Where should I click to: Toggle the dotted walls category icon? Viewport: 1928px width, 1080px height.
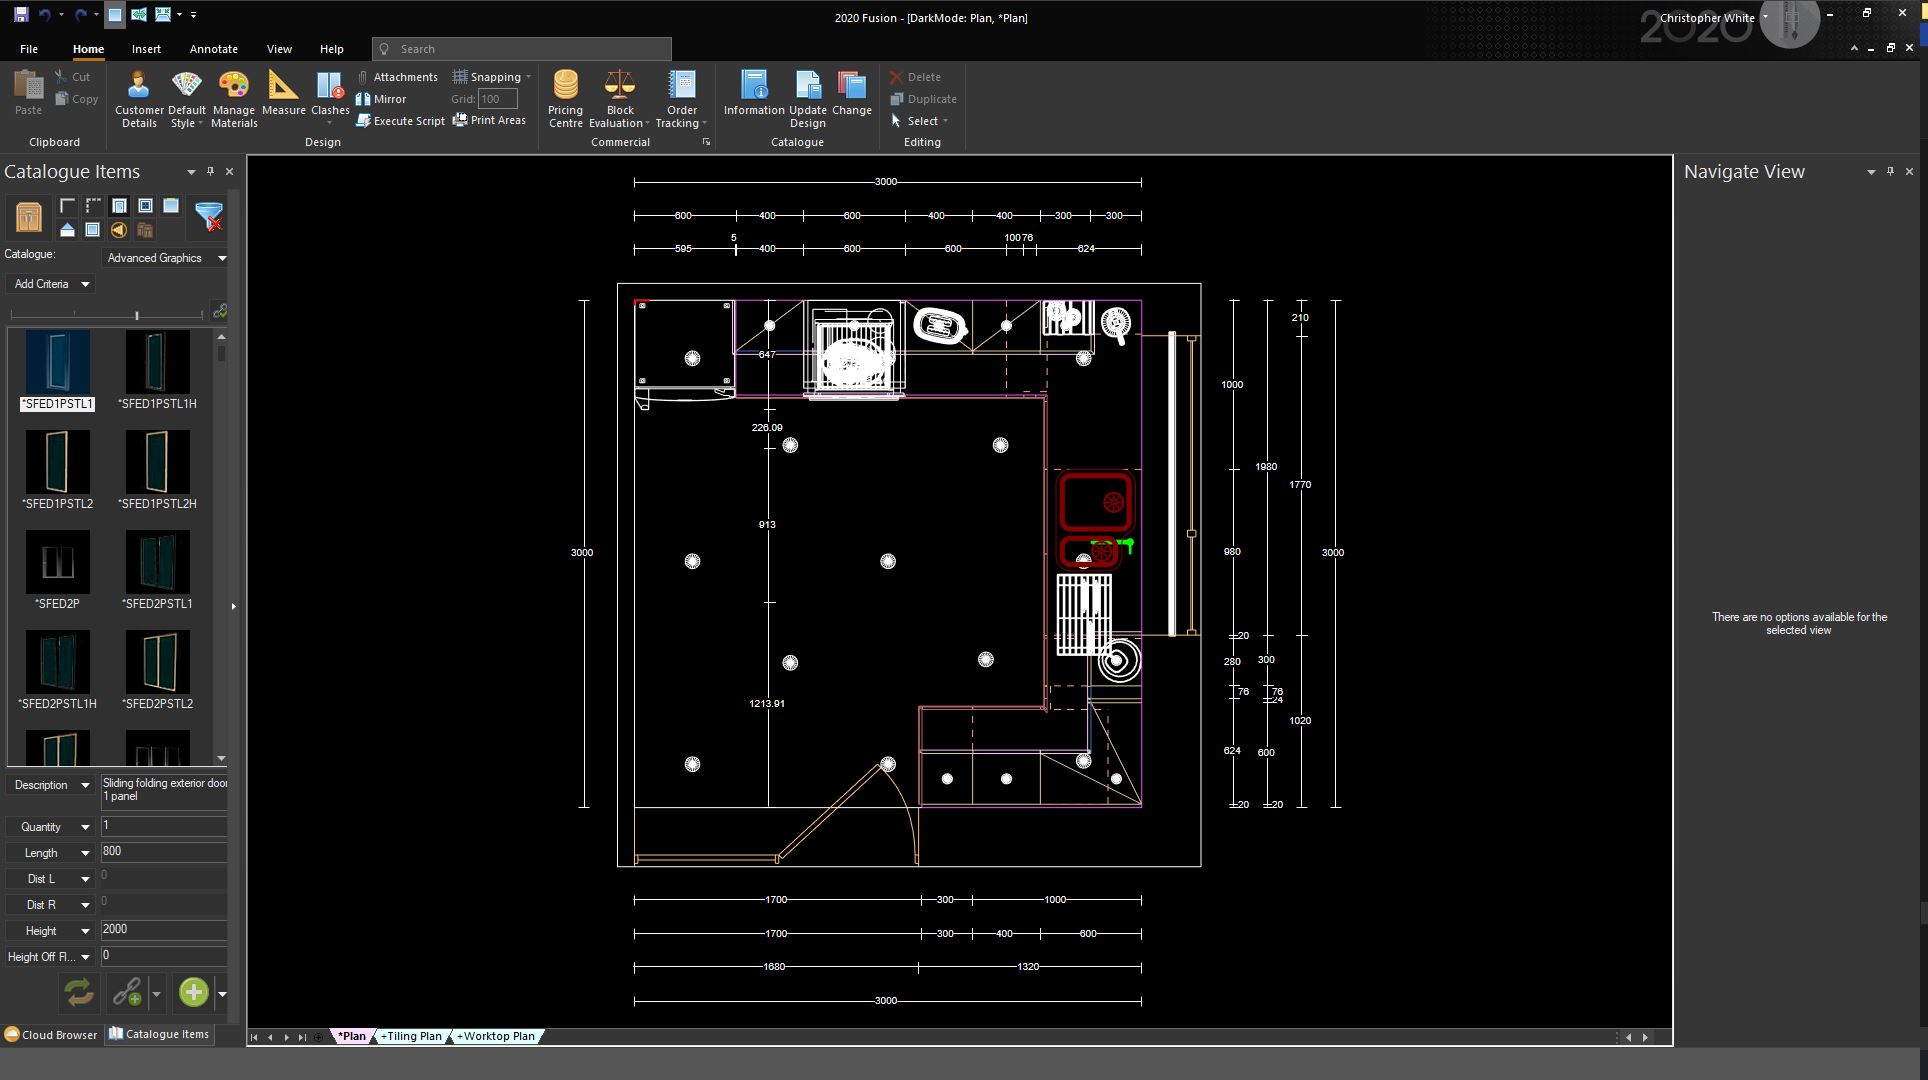tap(93, 206)
